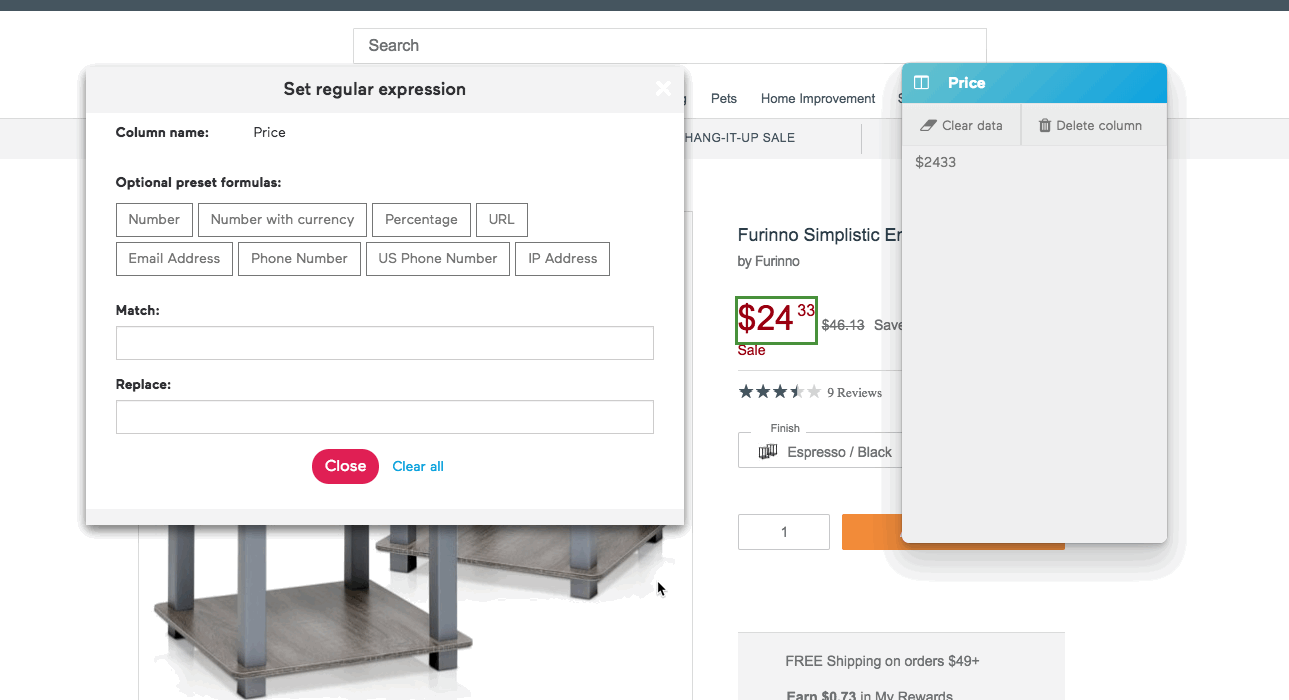Select the highlighted $24.33 price element
This screenshot has width=1289, height=700.
pyautogui.click(x=775, y=319)
